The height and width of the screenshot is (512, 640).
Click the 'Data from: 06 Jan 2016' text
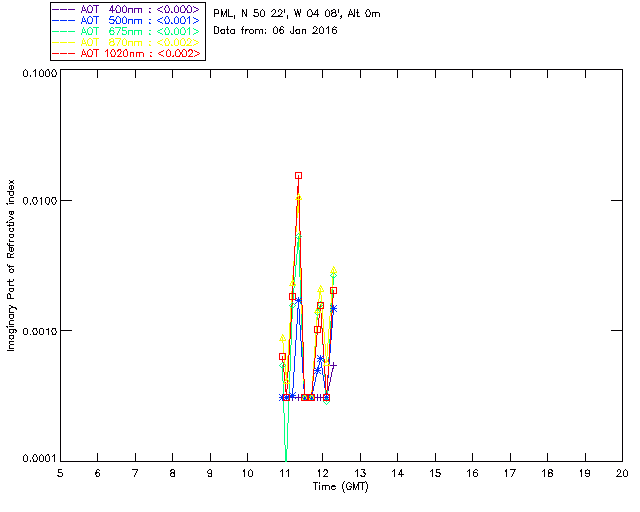click(275, 31)
